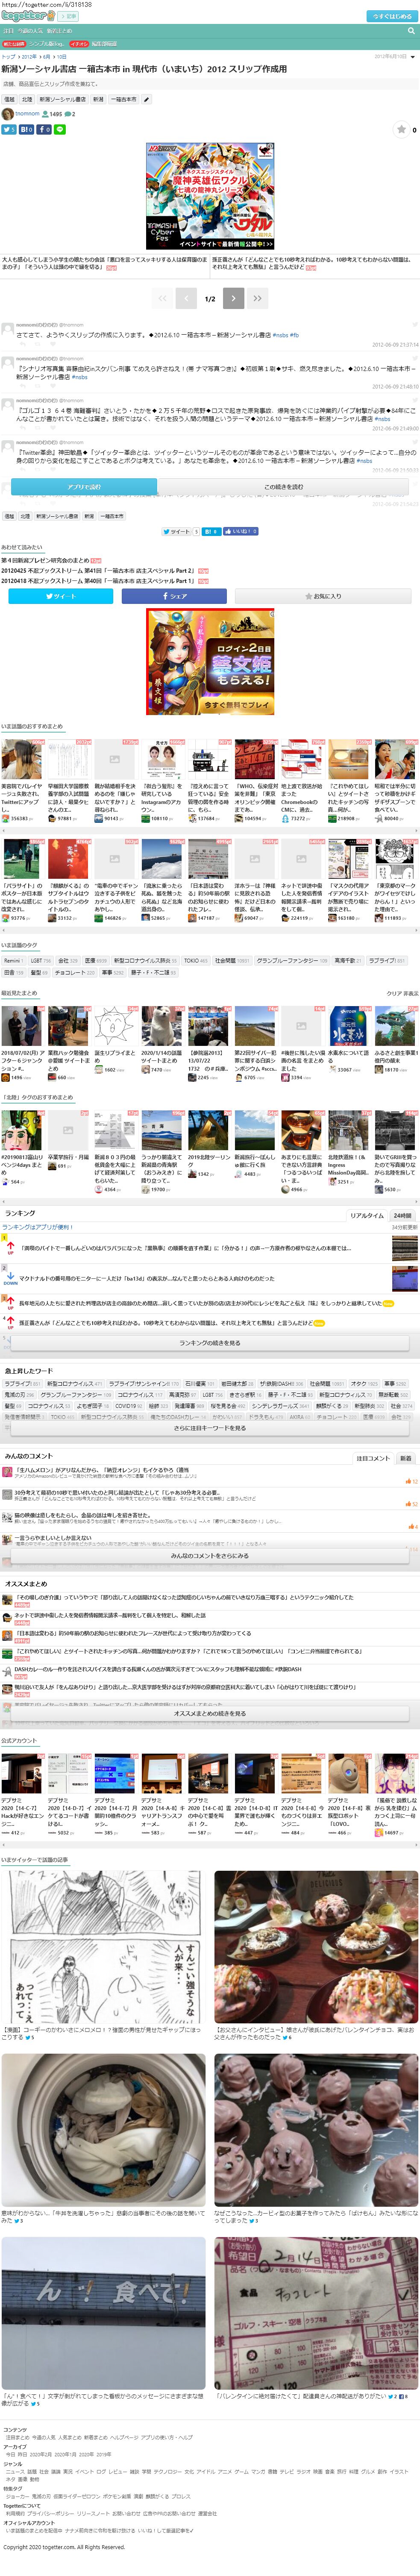Click the wide Facebook シェア button
This screenshot has height=2576, width=420.
point(174,595)
